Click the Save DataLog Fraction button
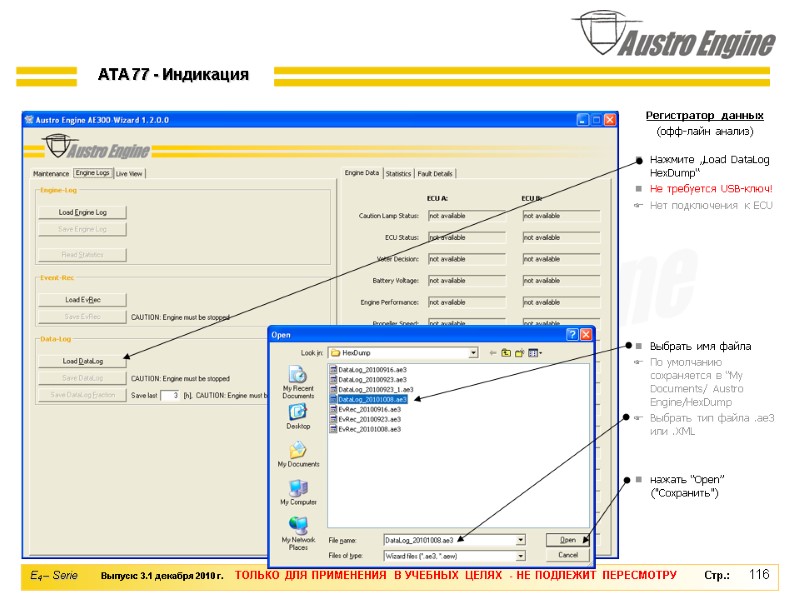This screenshot has height=600, width=800. 82,395
